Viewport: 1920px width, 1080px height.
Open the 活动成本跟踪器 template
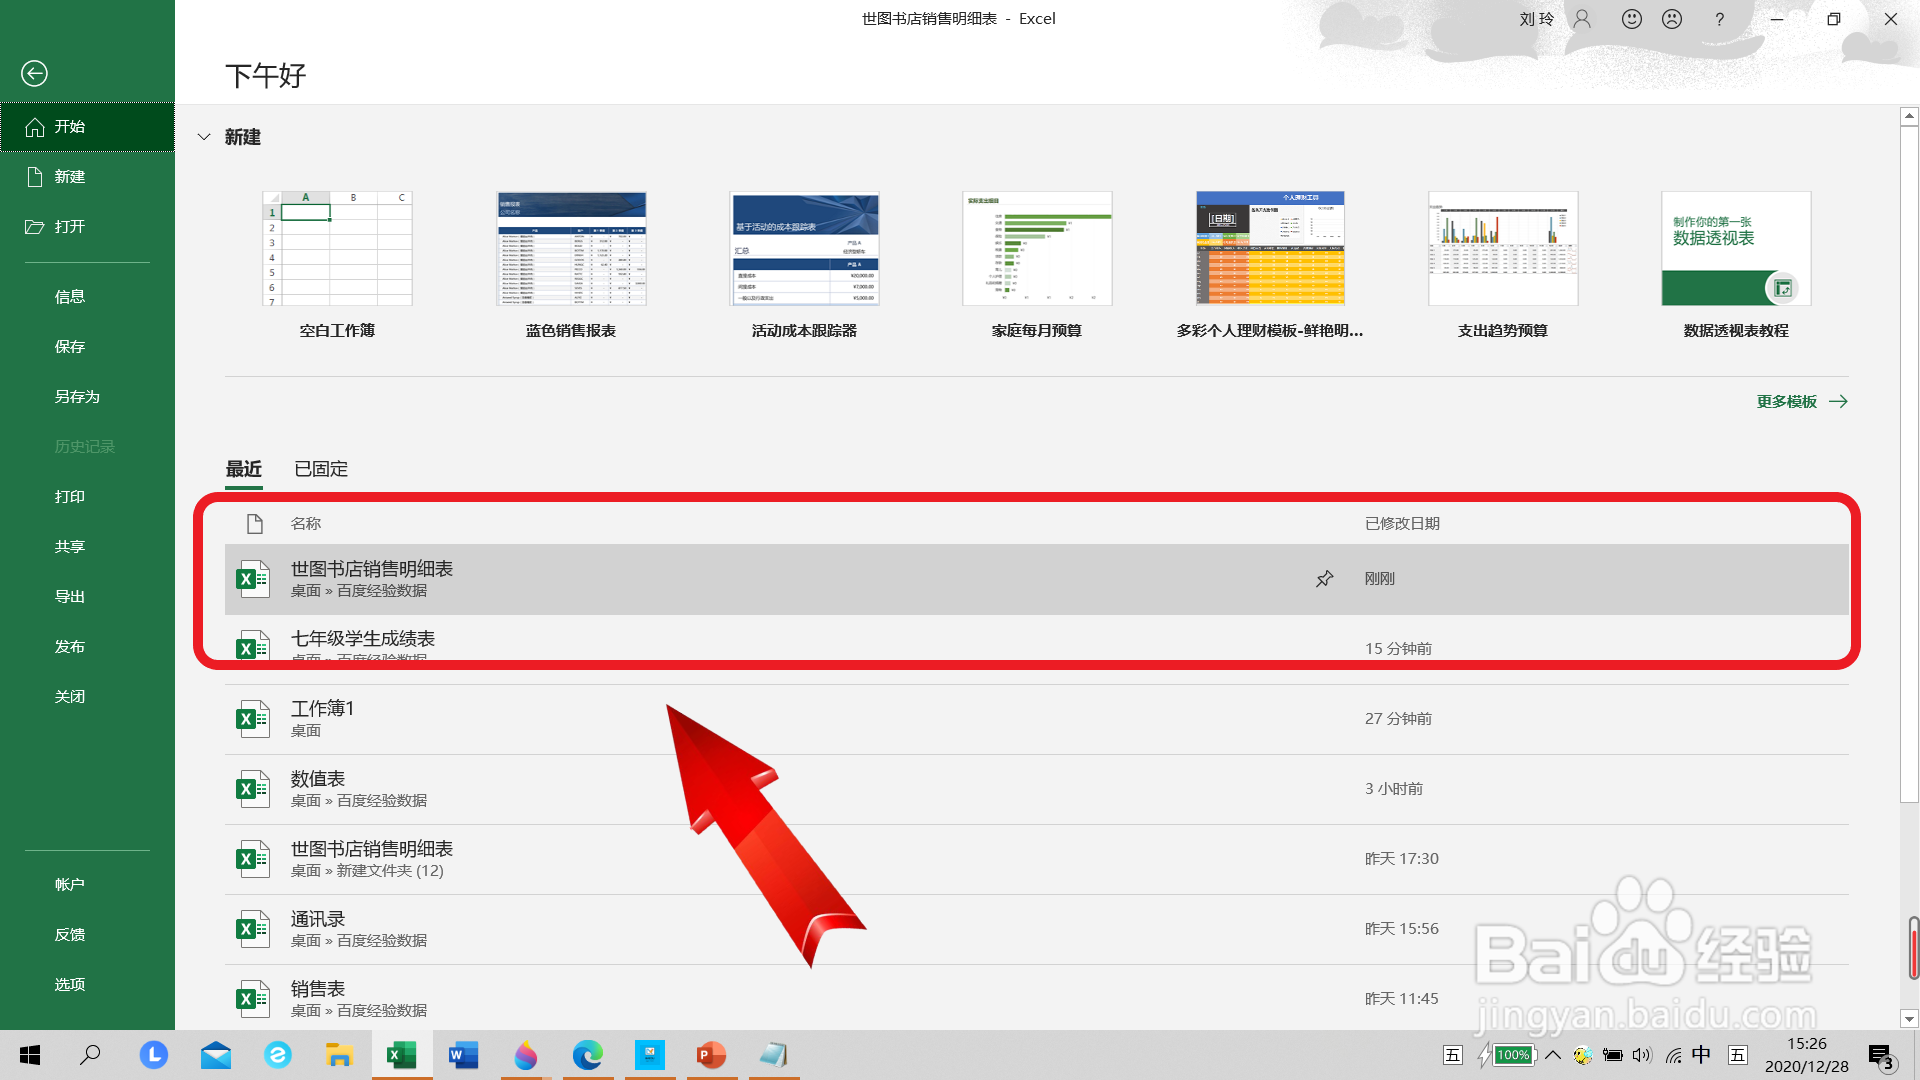[804, 249]
